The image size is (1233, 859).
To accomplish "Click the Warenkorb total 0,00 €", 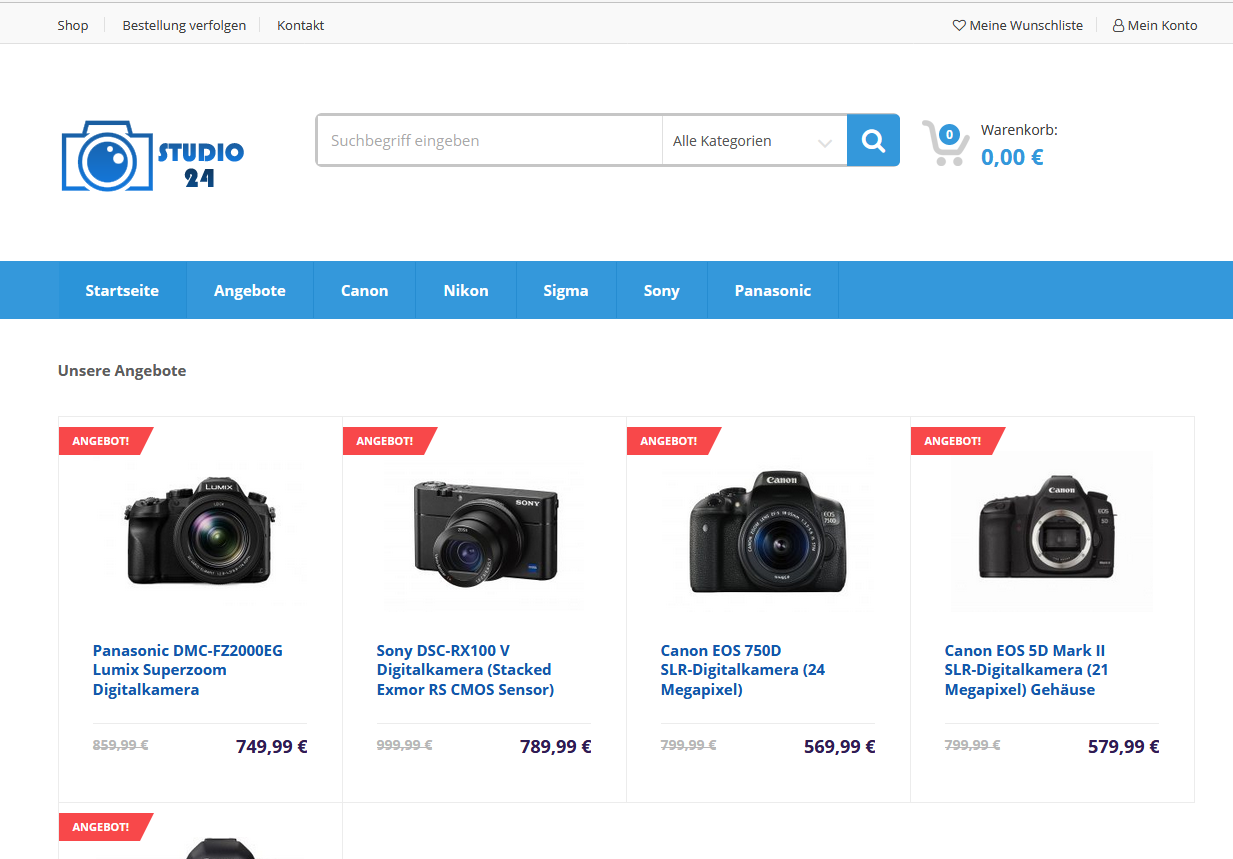I will pyautogui.click(x=1012, y=157).
